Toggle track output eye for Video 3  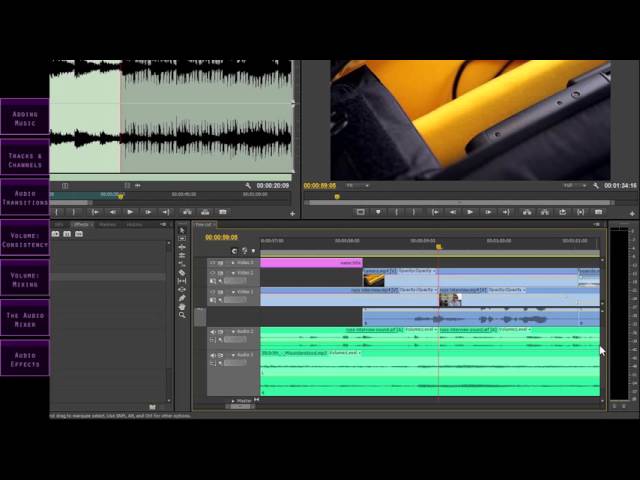(213, 263)
